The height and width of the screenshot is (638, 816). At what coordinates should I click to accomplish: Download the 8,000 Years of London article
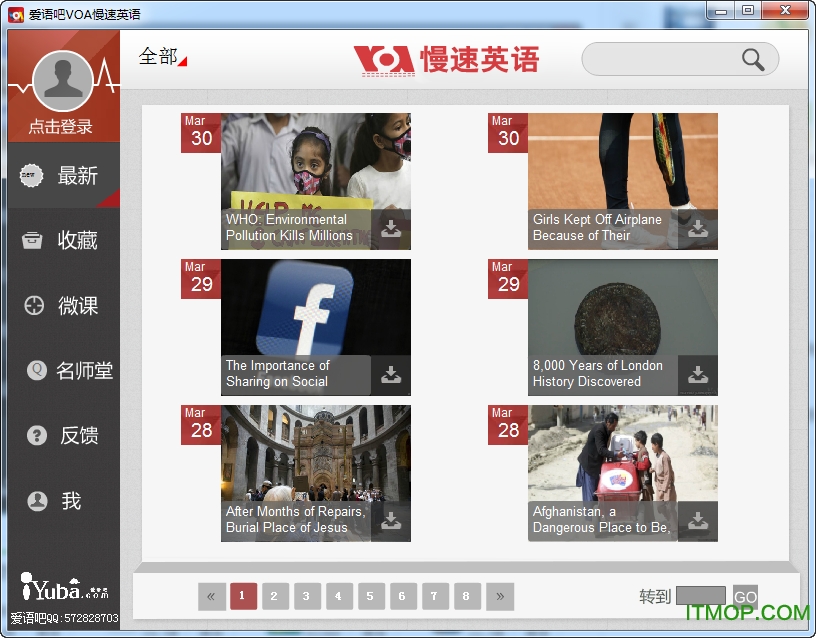coord(698,375)
